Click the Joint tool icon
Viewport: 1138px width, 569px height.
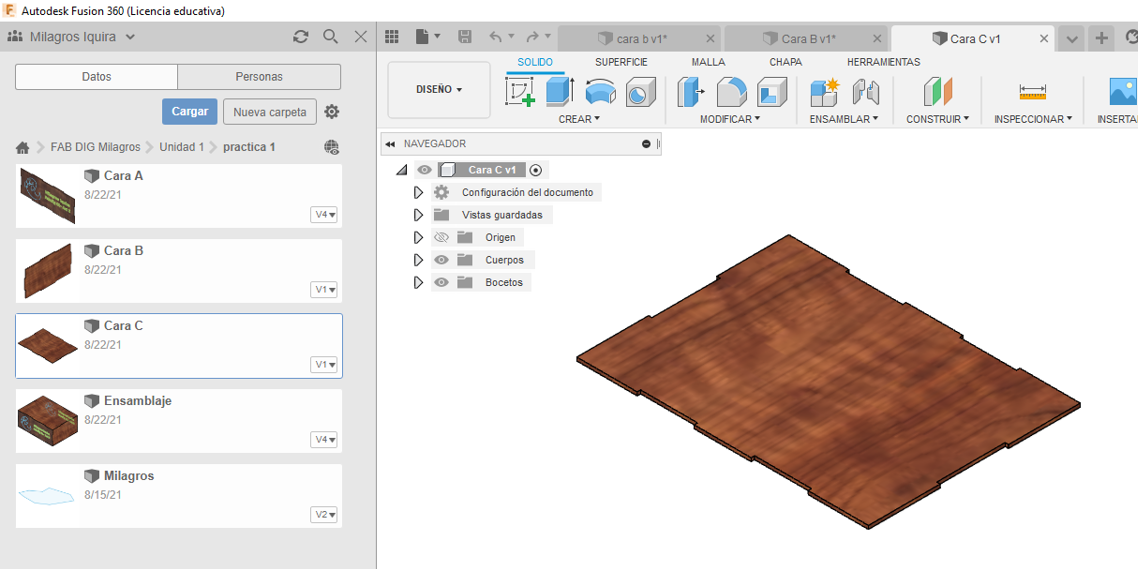pos(865,92)
